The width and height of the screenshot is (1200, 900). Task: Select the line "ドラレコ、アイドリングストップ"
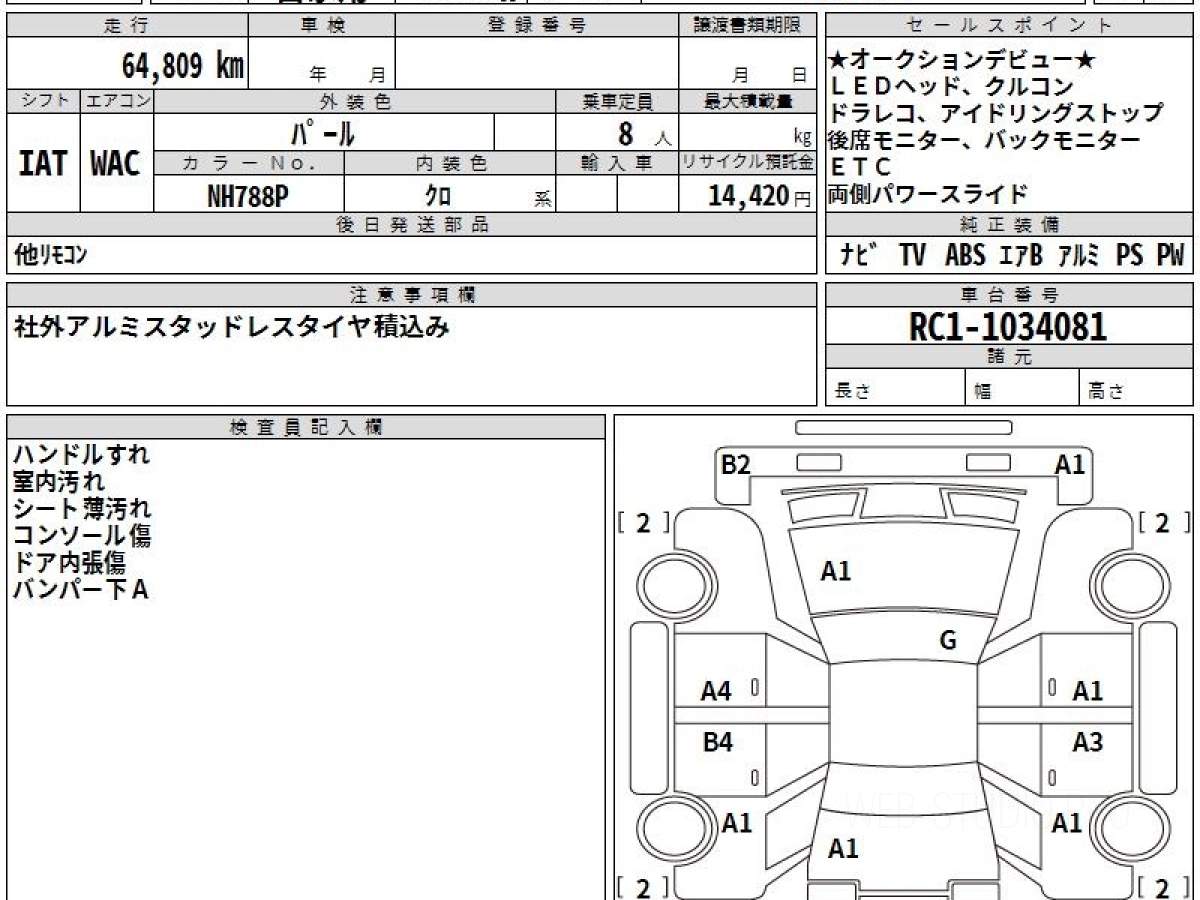(x=996, y=113)
